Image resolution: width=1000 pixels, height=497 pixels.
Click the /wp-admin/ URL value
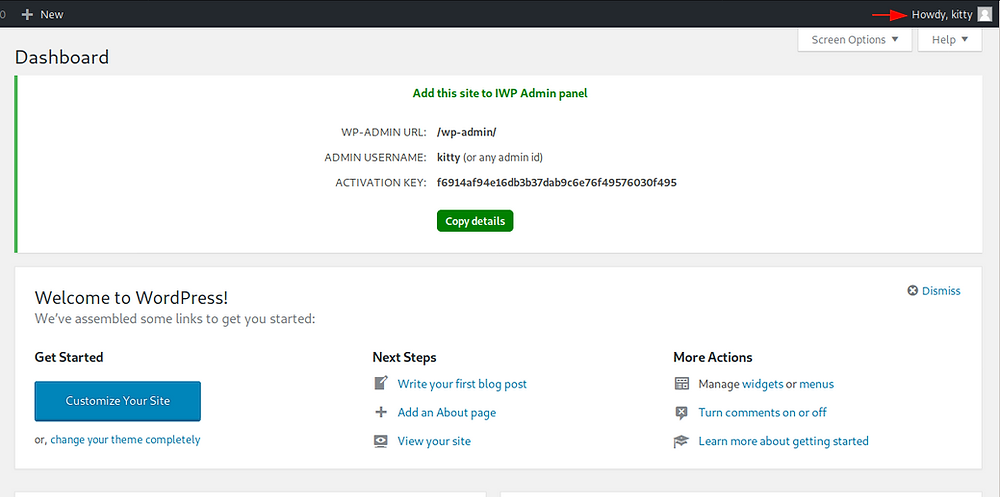467,132
